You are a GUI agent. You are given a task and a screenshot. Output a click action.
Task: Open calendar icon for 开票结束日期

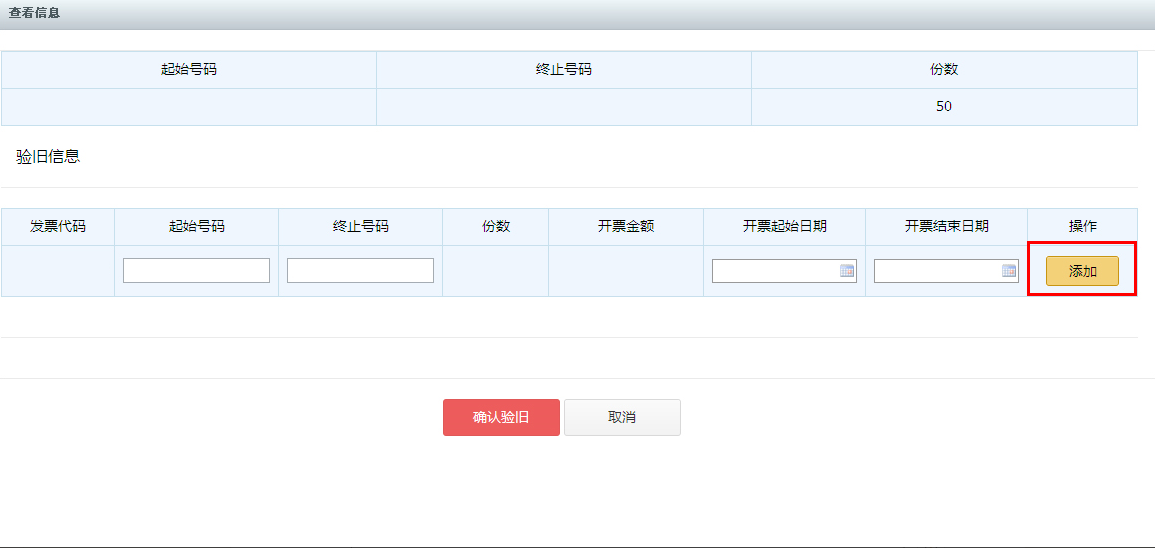coord(1009,271)
